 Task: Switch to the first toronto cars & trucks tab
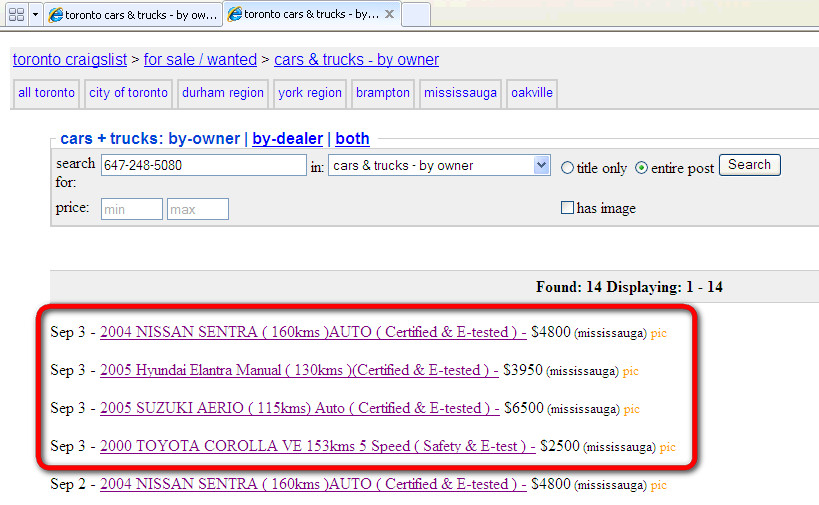(133, 15)
